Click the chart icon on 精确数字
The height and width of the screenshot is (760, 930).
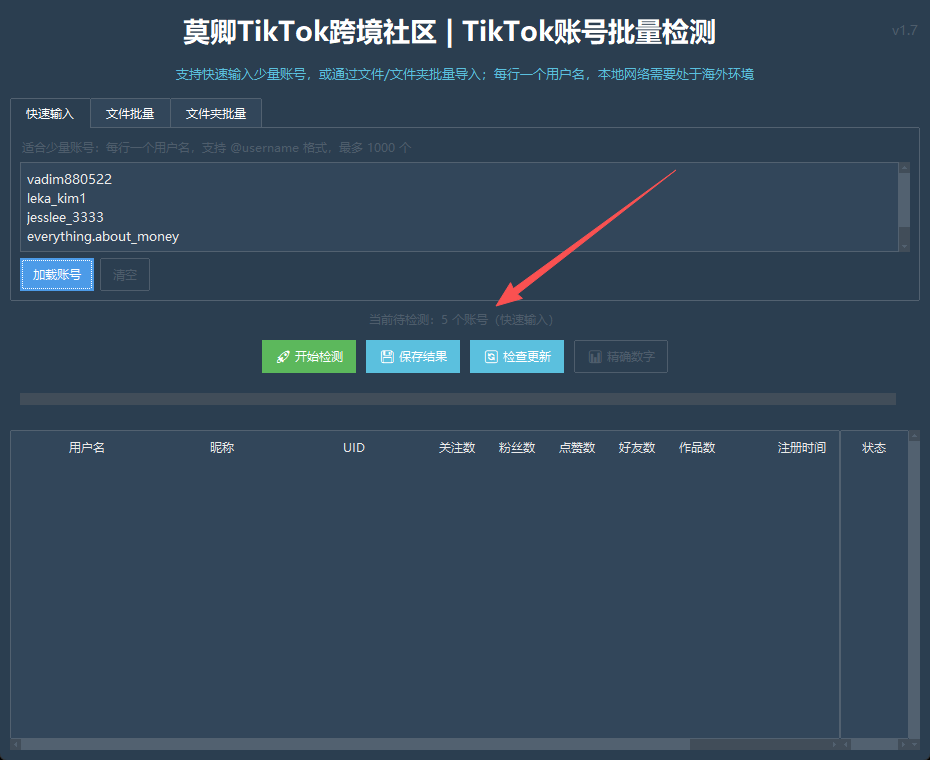(595, 357)
